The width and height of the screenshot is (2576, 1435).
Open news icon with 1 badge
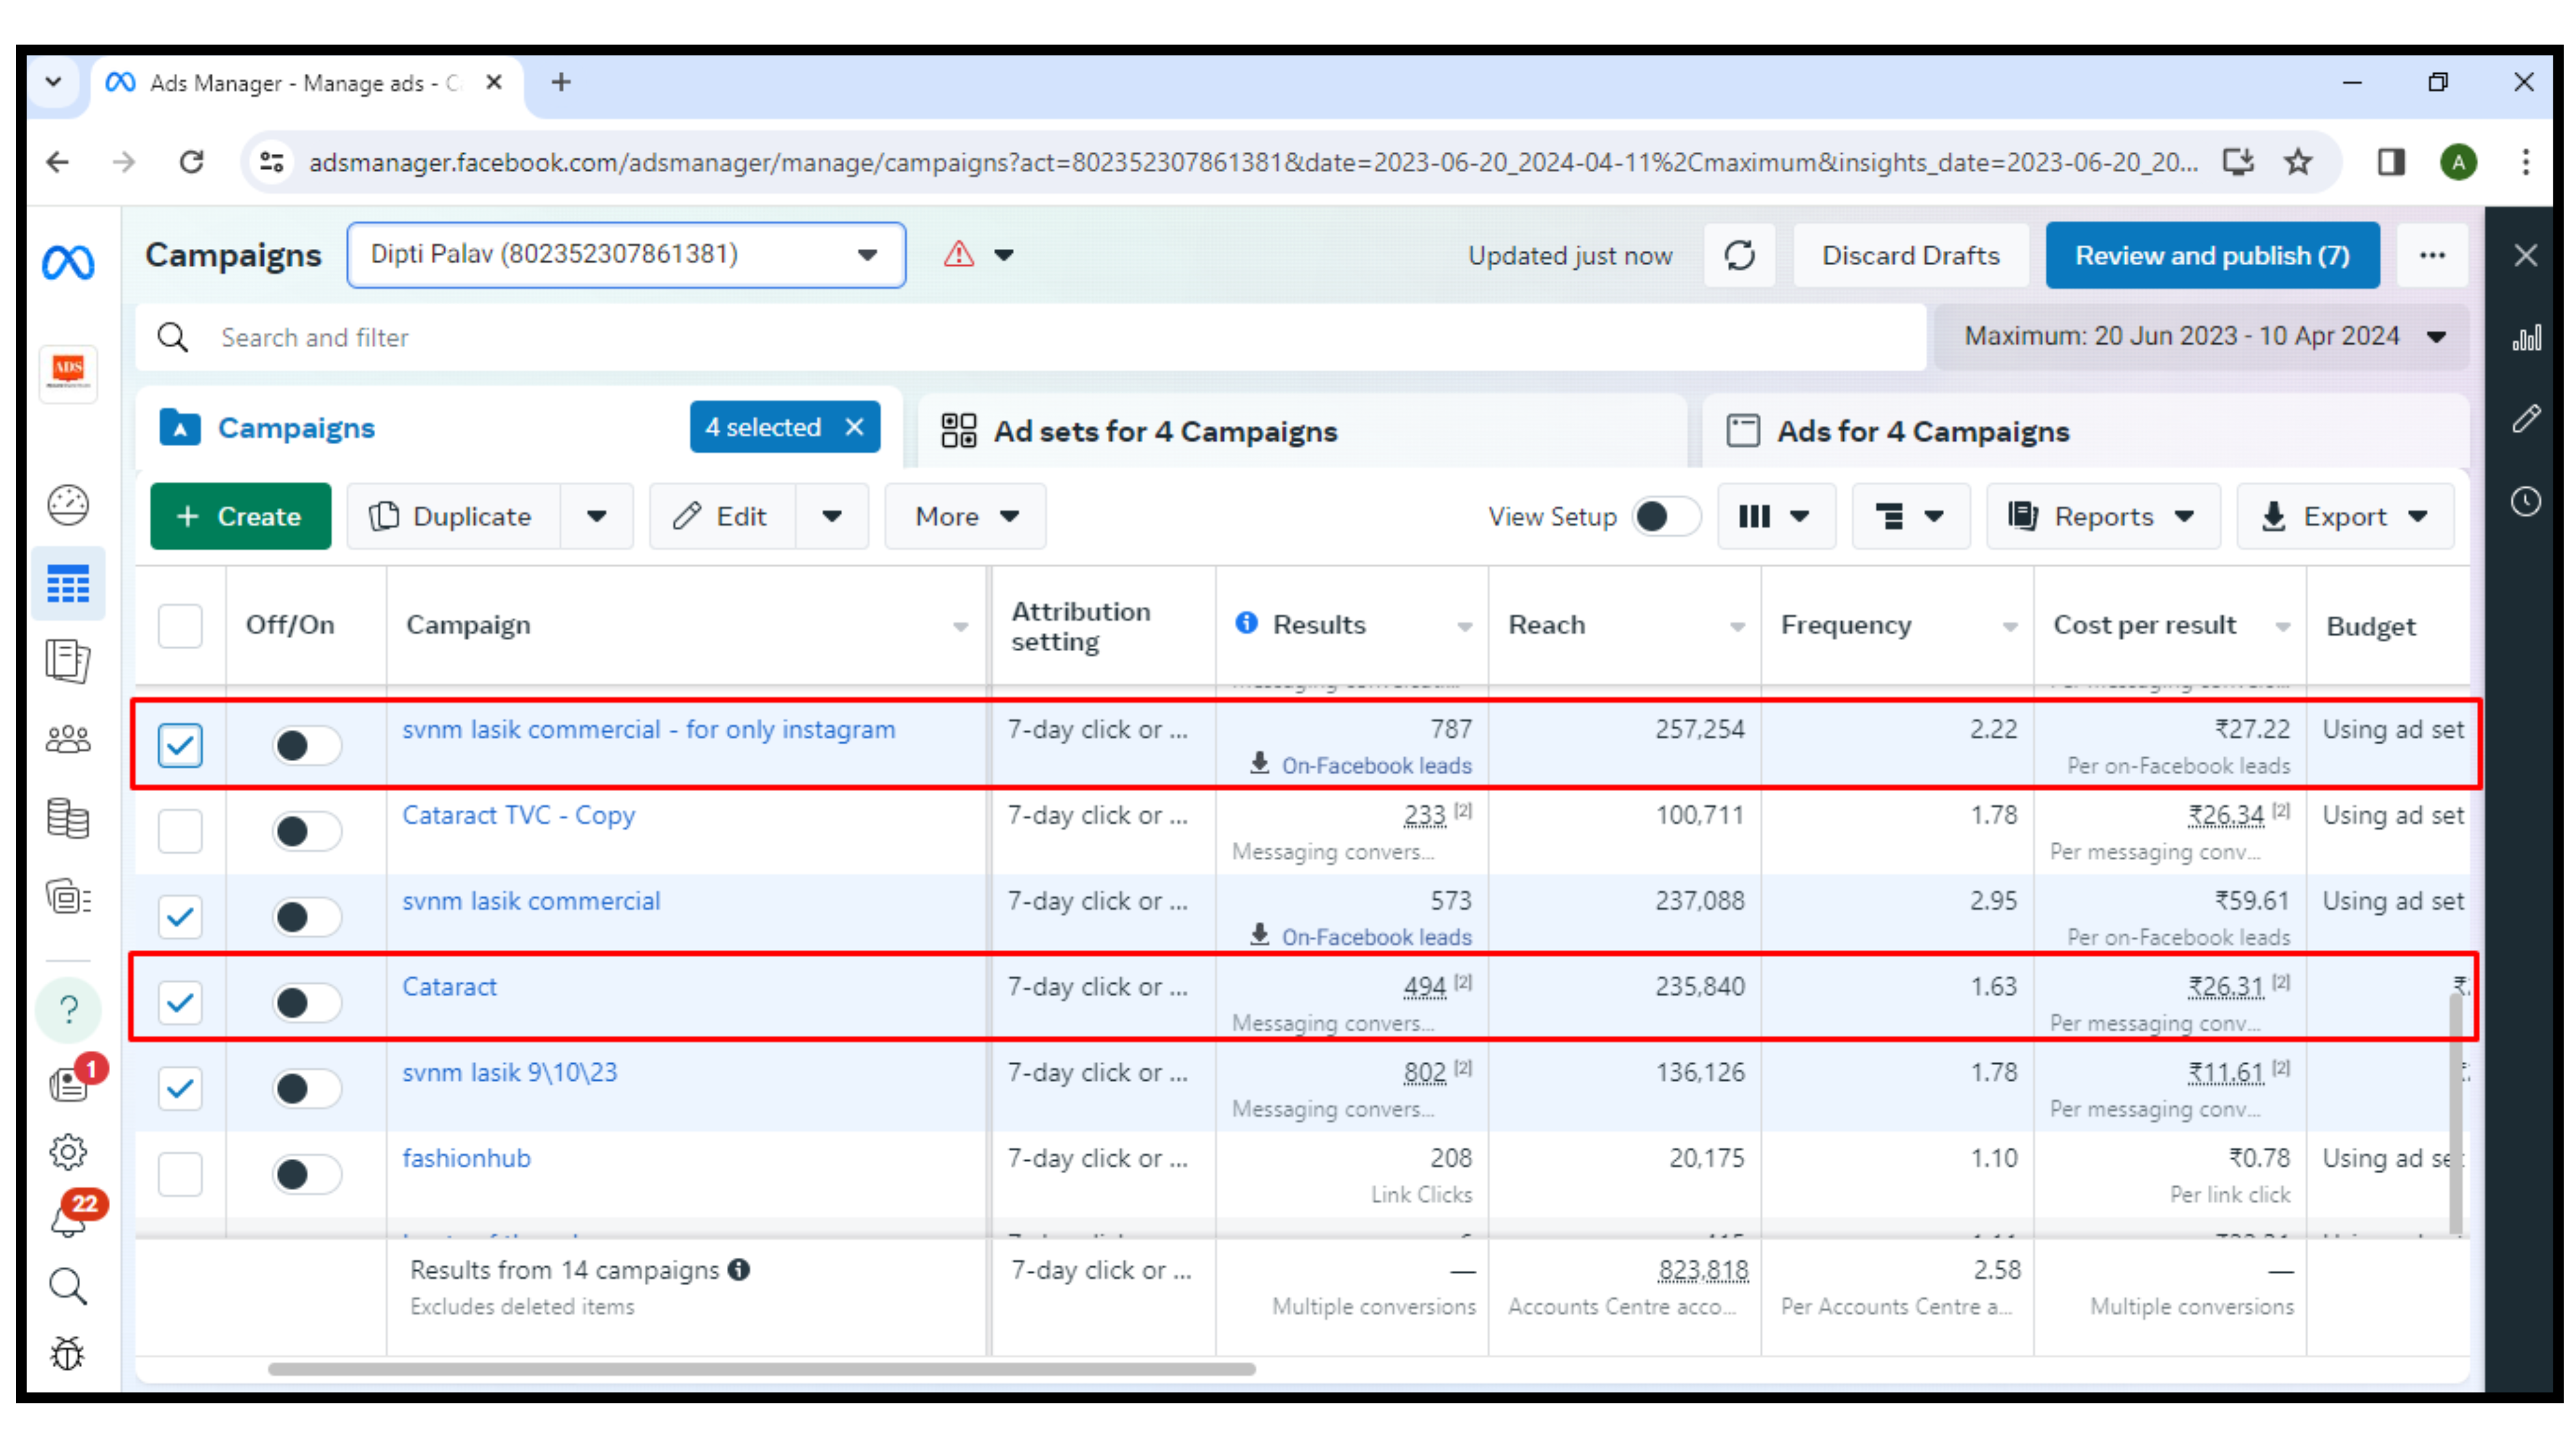(70, 1084)
